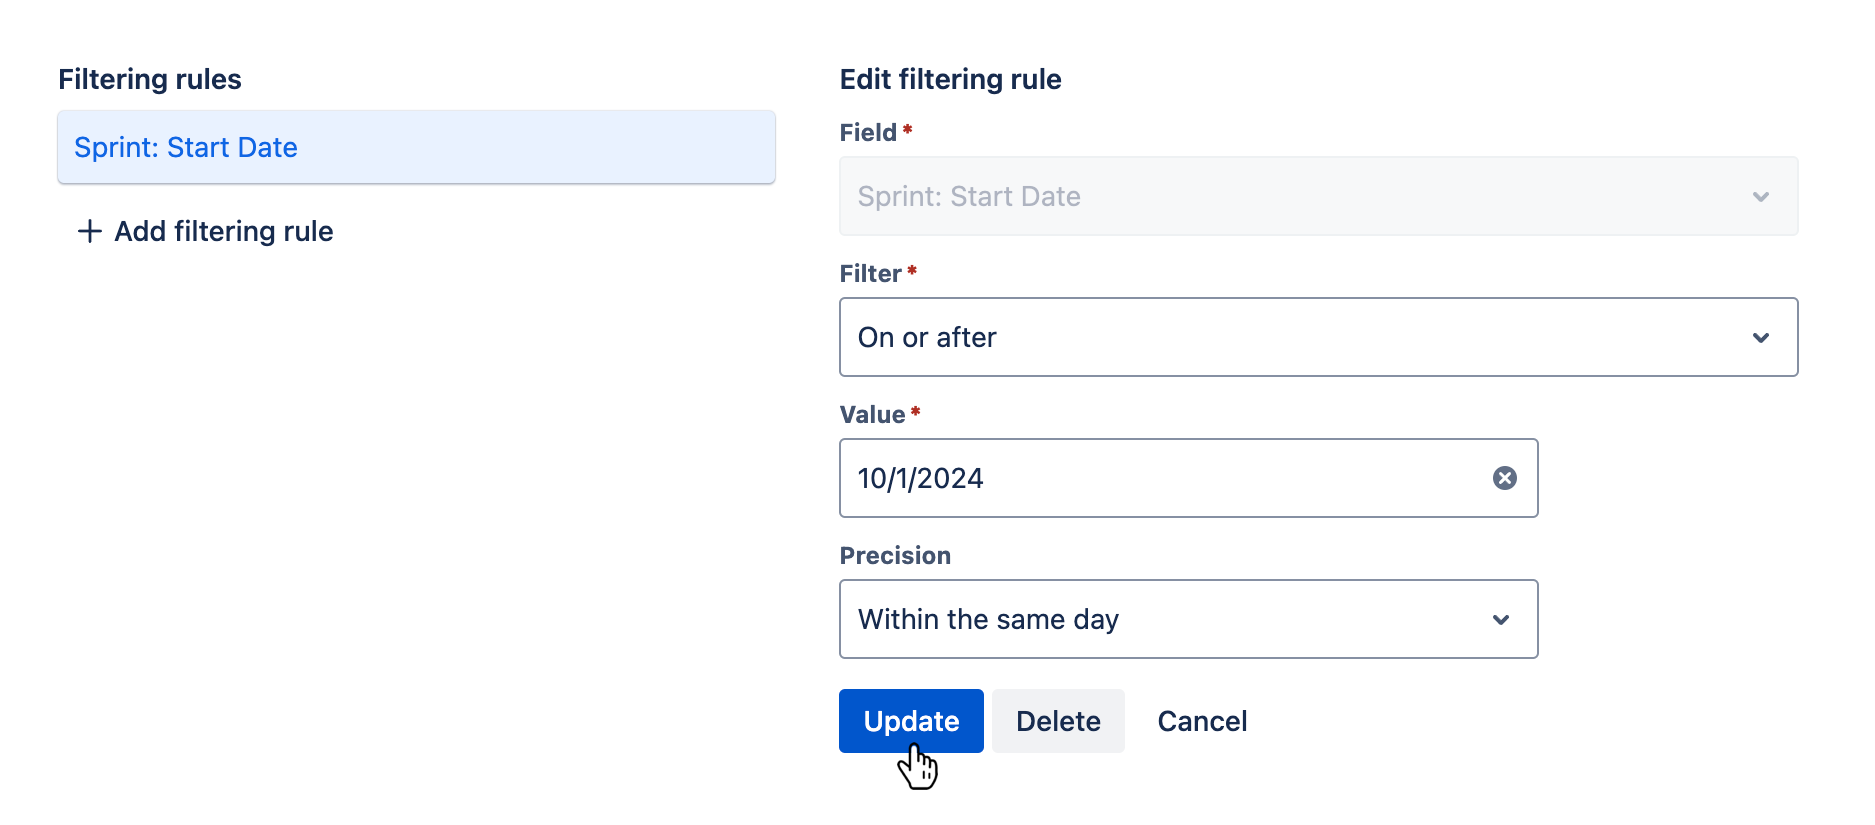The height and width of the screenshot is (825, 1875).
Task: Click the plus icon beside Add filtering rule
Action: [x=90, y=231]
